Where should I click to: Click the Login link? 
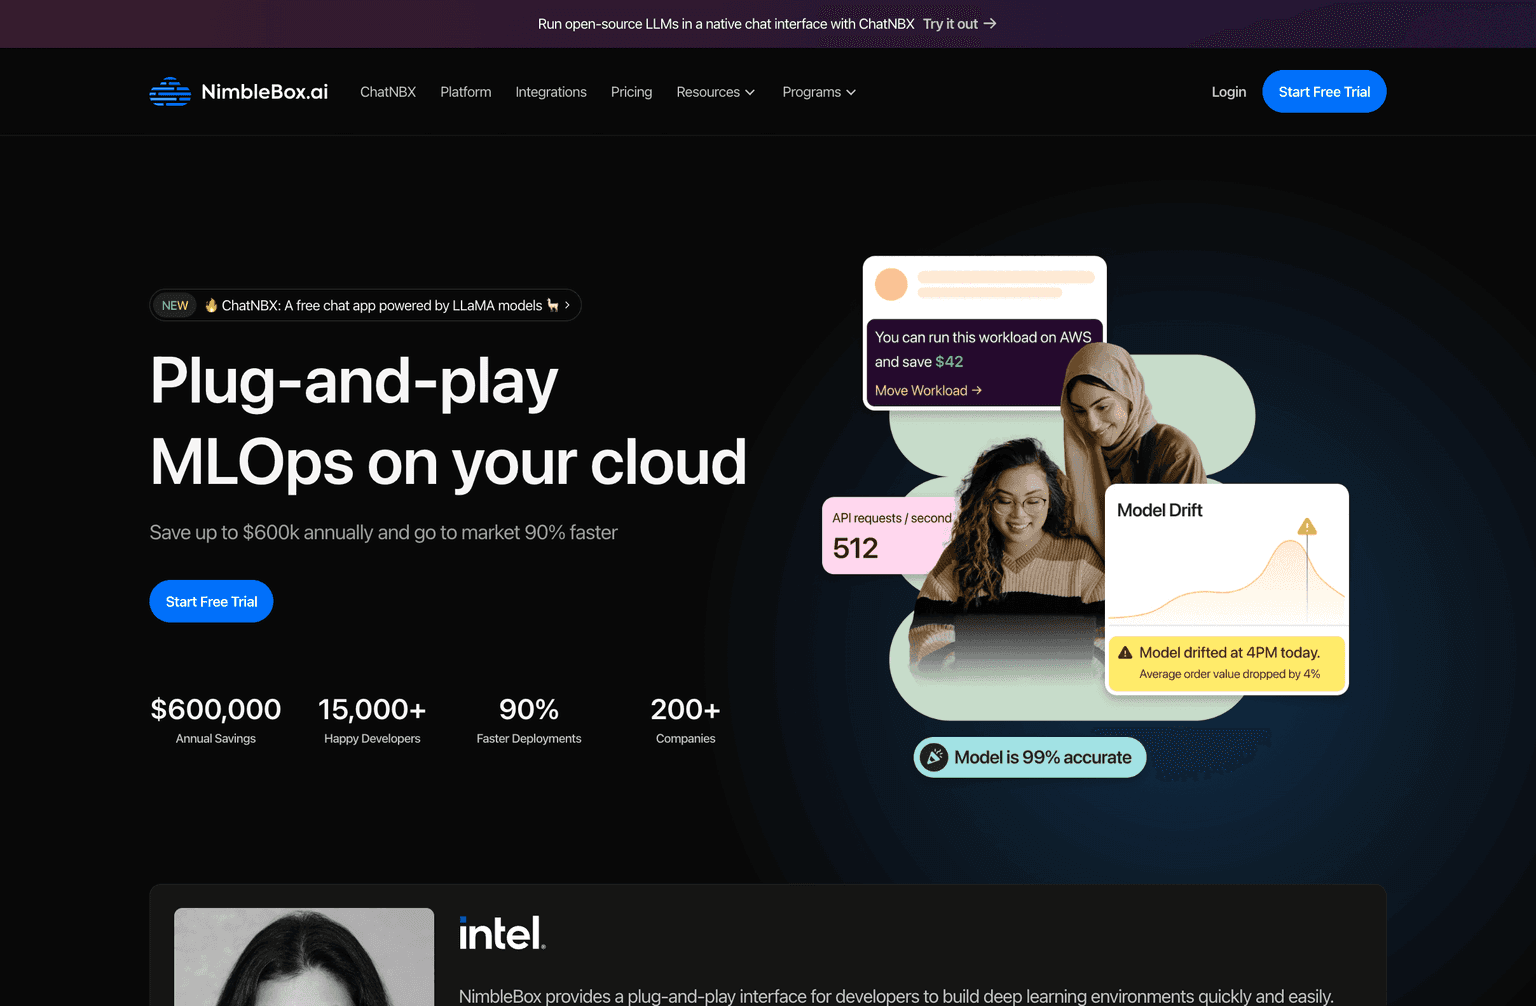(1229, 92)
